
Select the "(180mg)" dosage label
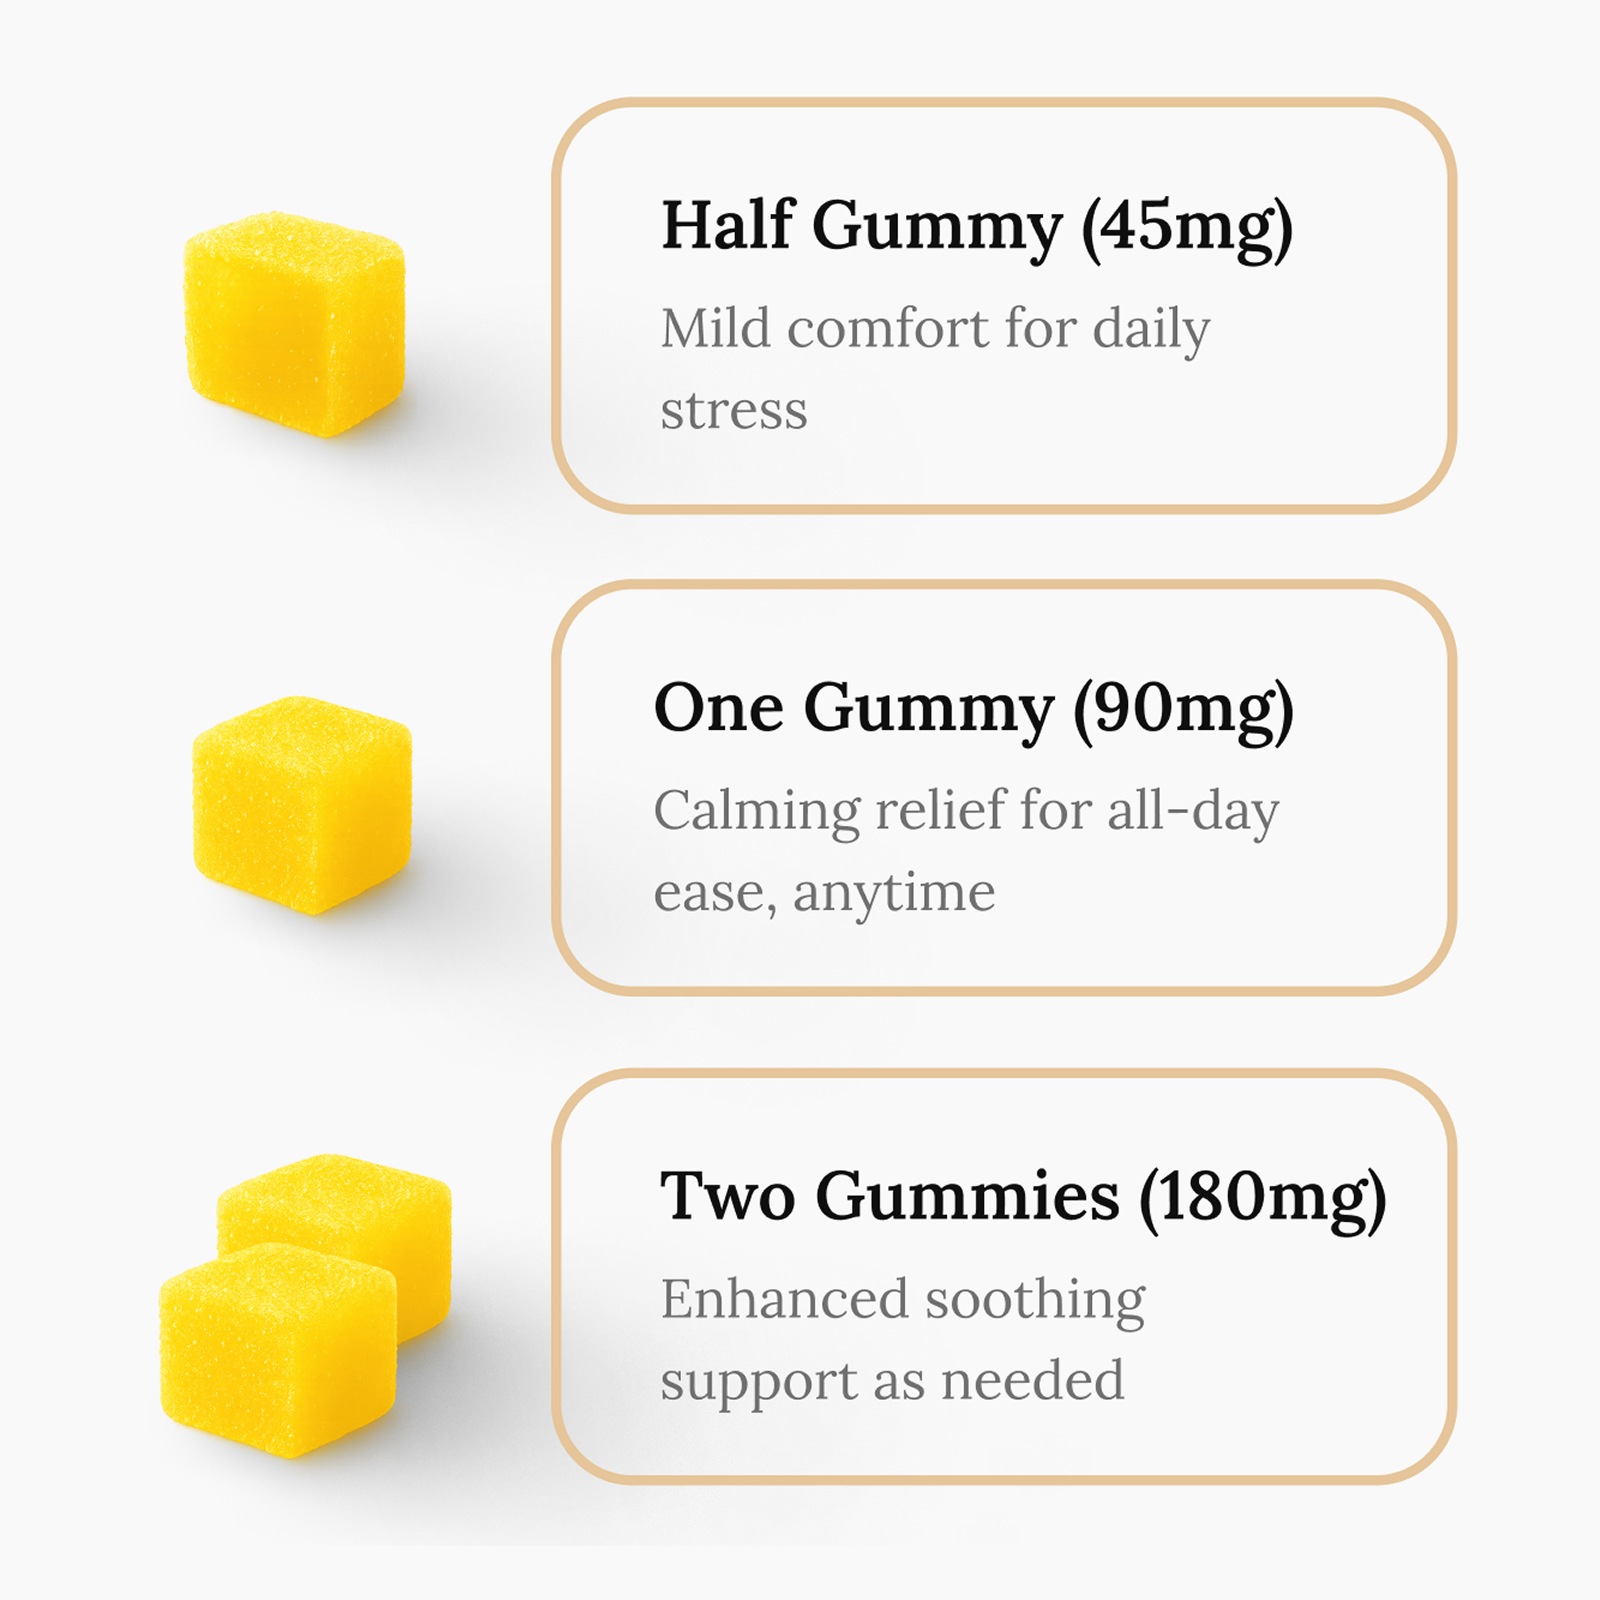pyautogui.click(x=1263, y=1198)
